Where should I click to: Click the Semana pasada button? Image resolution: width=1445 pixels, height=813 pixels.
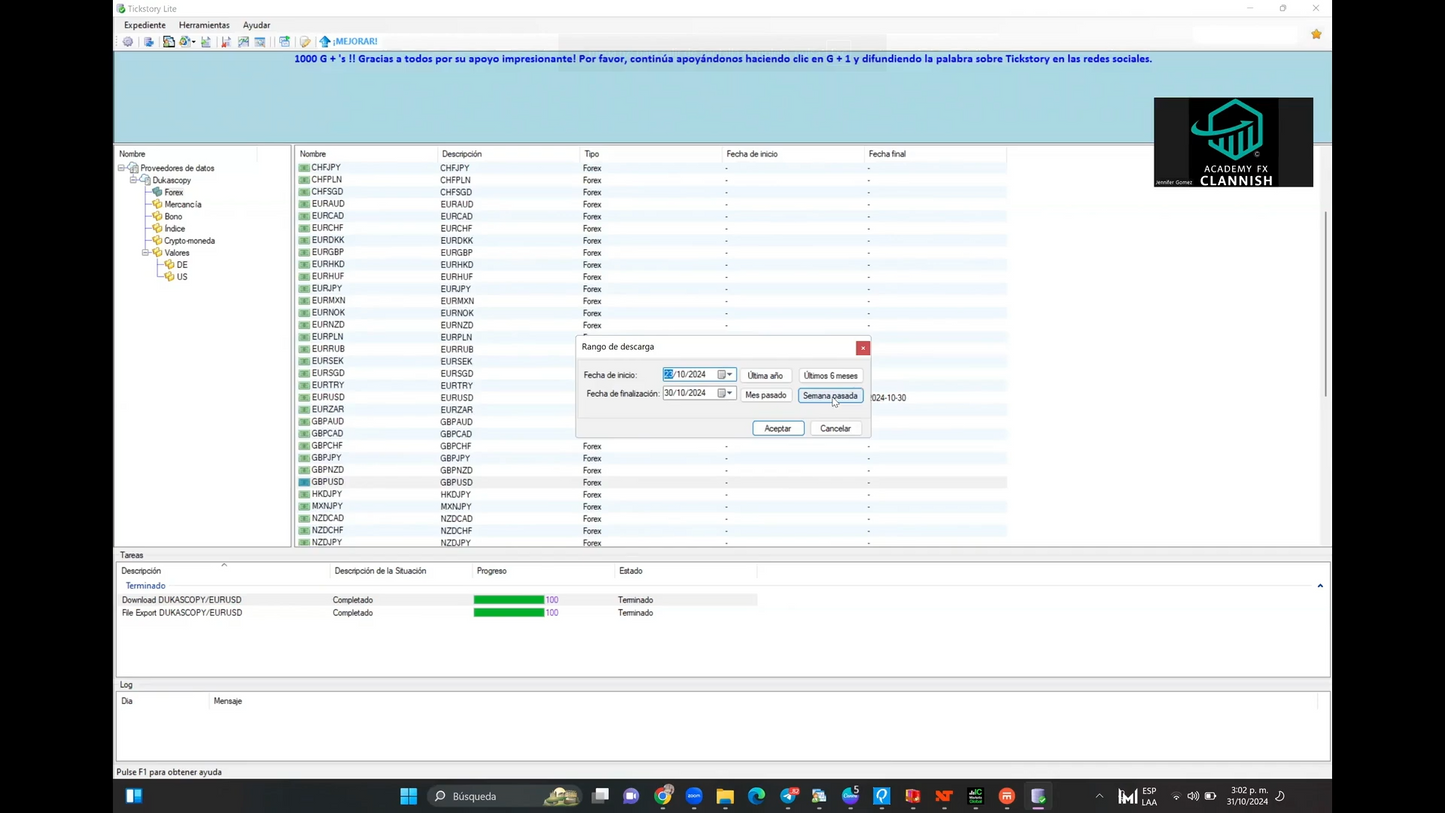coord(830,396)
